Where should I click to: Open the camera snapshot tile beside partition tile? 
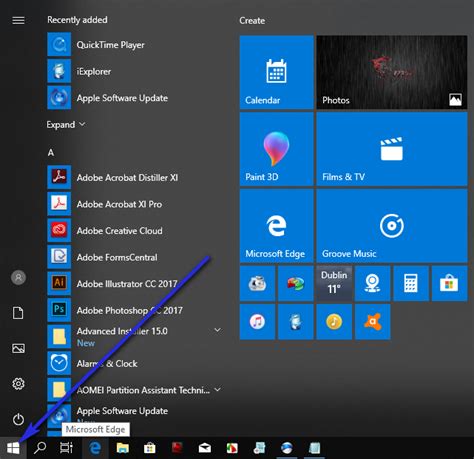tap(257, 283)
